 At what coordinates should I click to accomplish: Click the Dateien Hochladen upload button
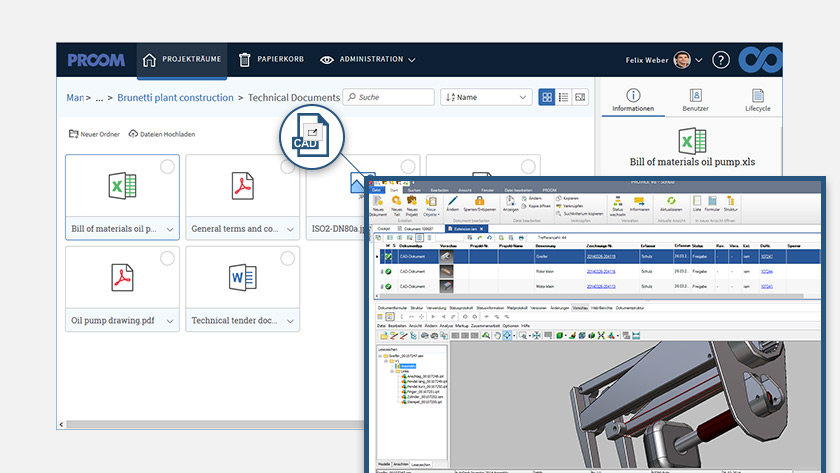(x=162, y=134)
